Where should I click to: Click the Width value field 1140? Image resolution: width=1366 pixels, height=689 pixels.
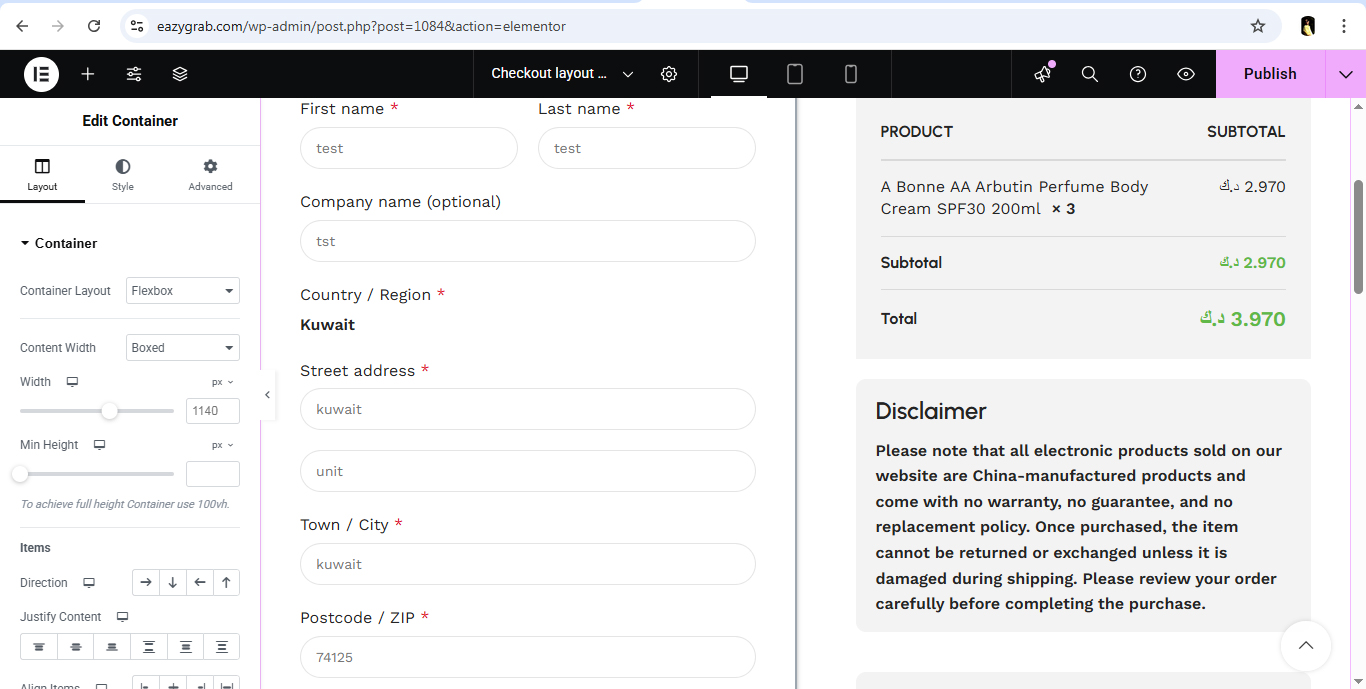(213, 411)
